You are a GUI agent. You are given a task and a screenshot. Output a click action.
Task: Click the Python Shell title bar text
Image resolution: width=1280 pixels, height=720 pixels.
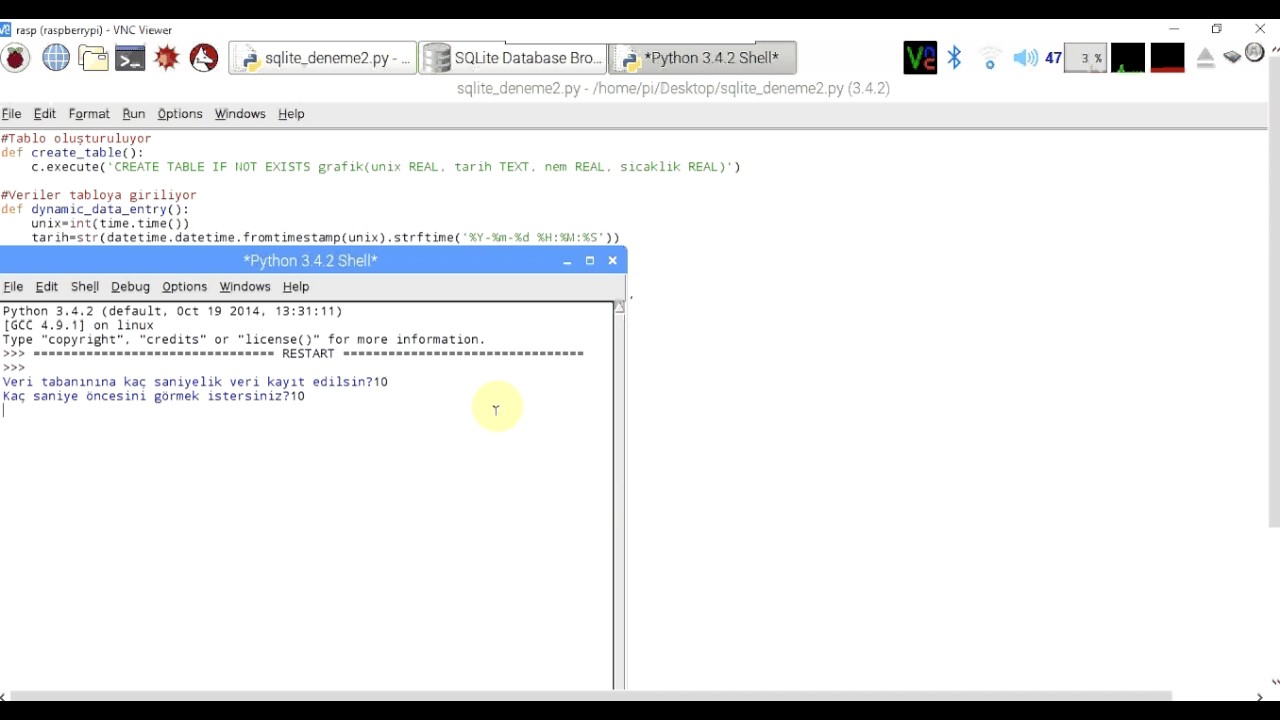(310, 261)
